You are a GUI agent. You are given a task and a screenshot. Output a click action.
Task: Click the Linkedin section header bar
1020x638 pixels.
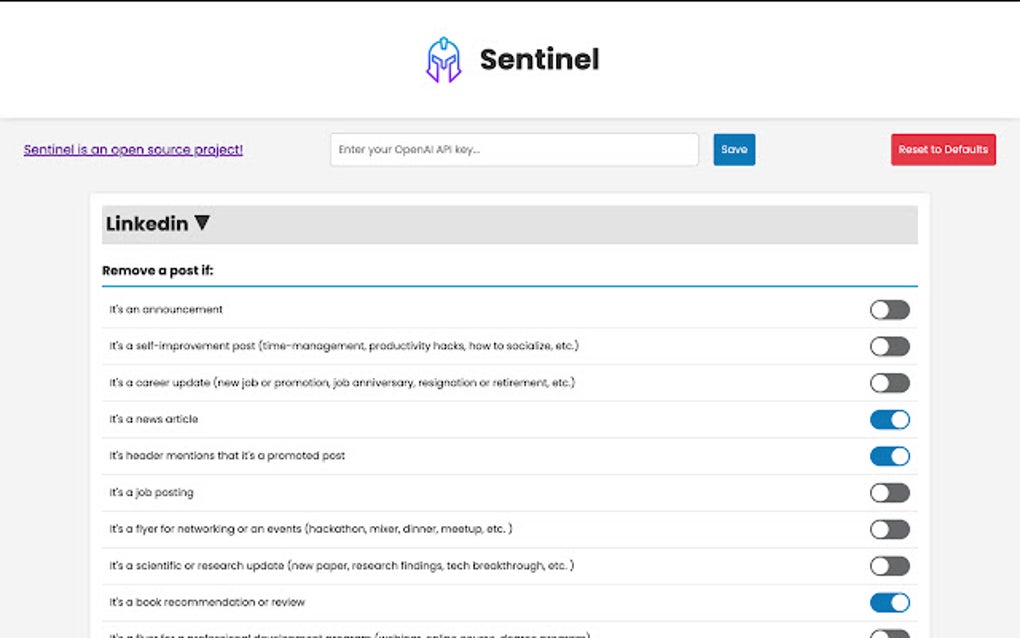tap(510, 223)
